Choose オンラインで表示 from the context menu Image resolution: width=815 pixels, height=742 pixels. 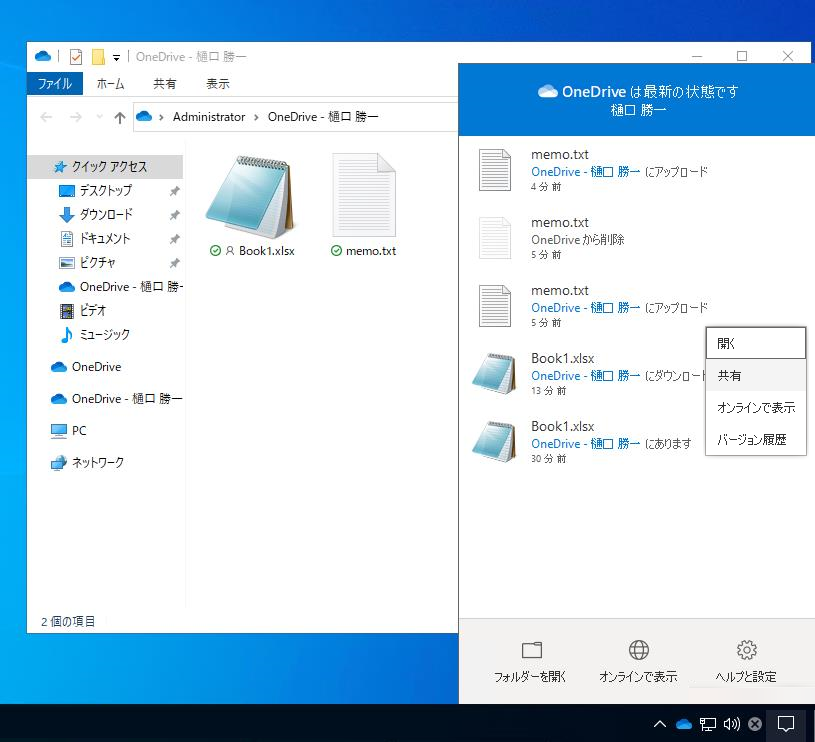tap(756, 408)
